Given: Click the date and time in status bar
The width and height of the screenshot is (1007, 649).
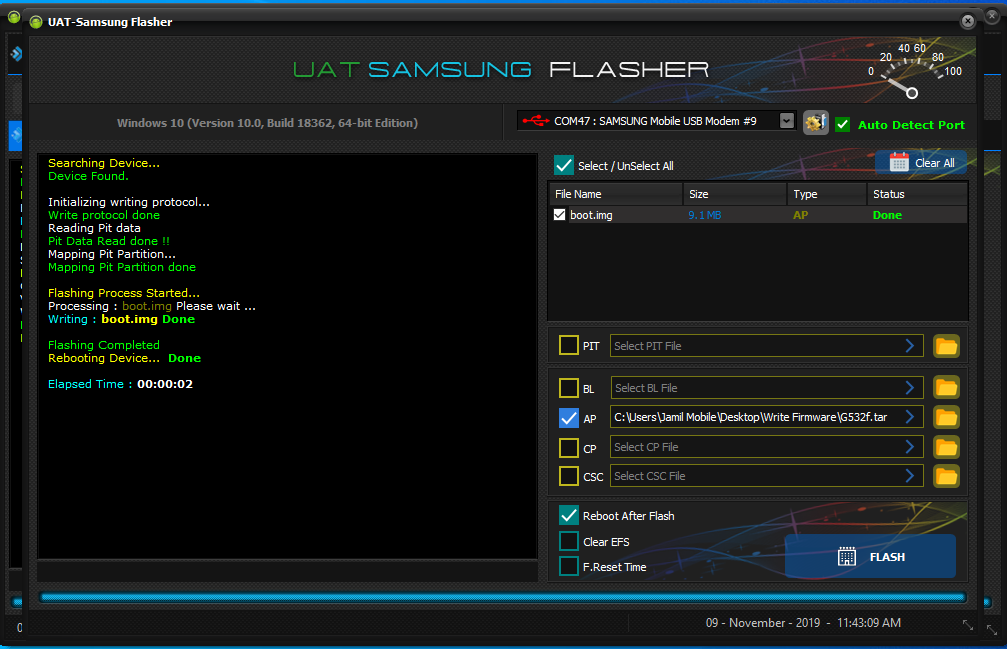Looking at the screenshot, I should click(803, 623).
